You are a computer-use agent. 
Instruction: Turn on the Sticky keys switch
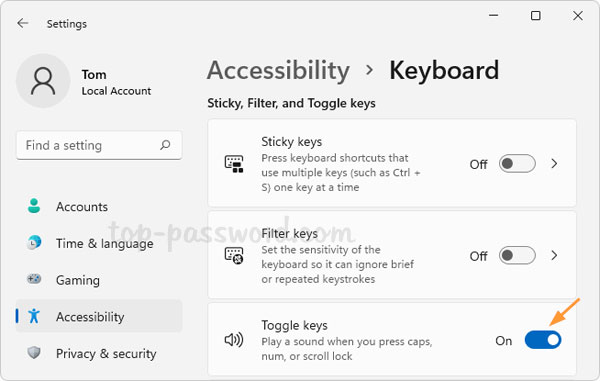(x=517, y=164)
